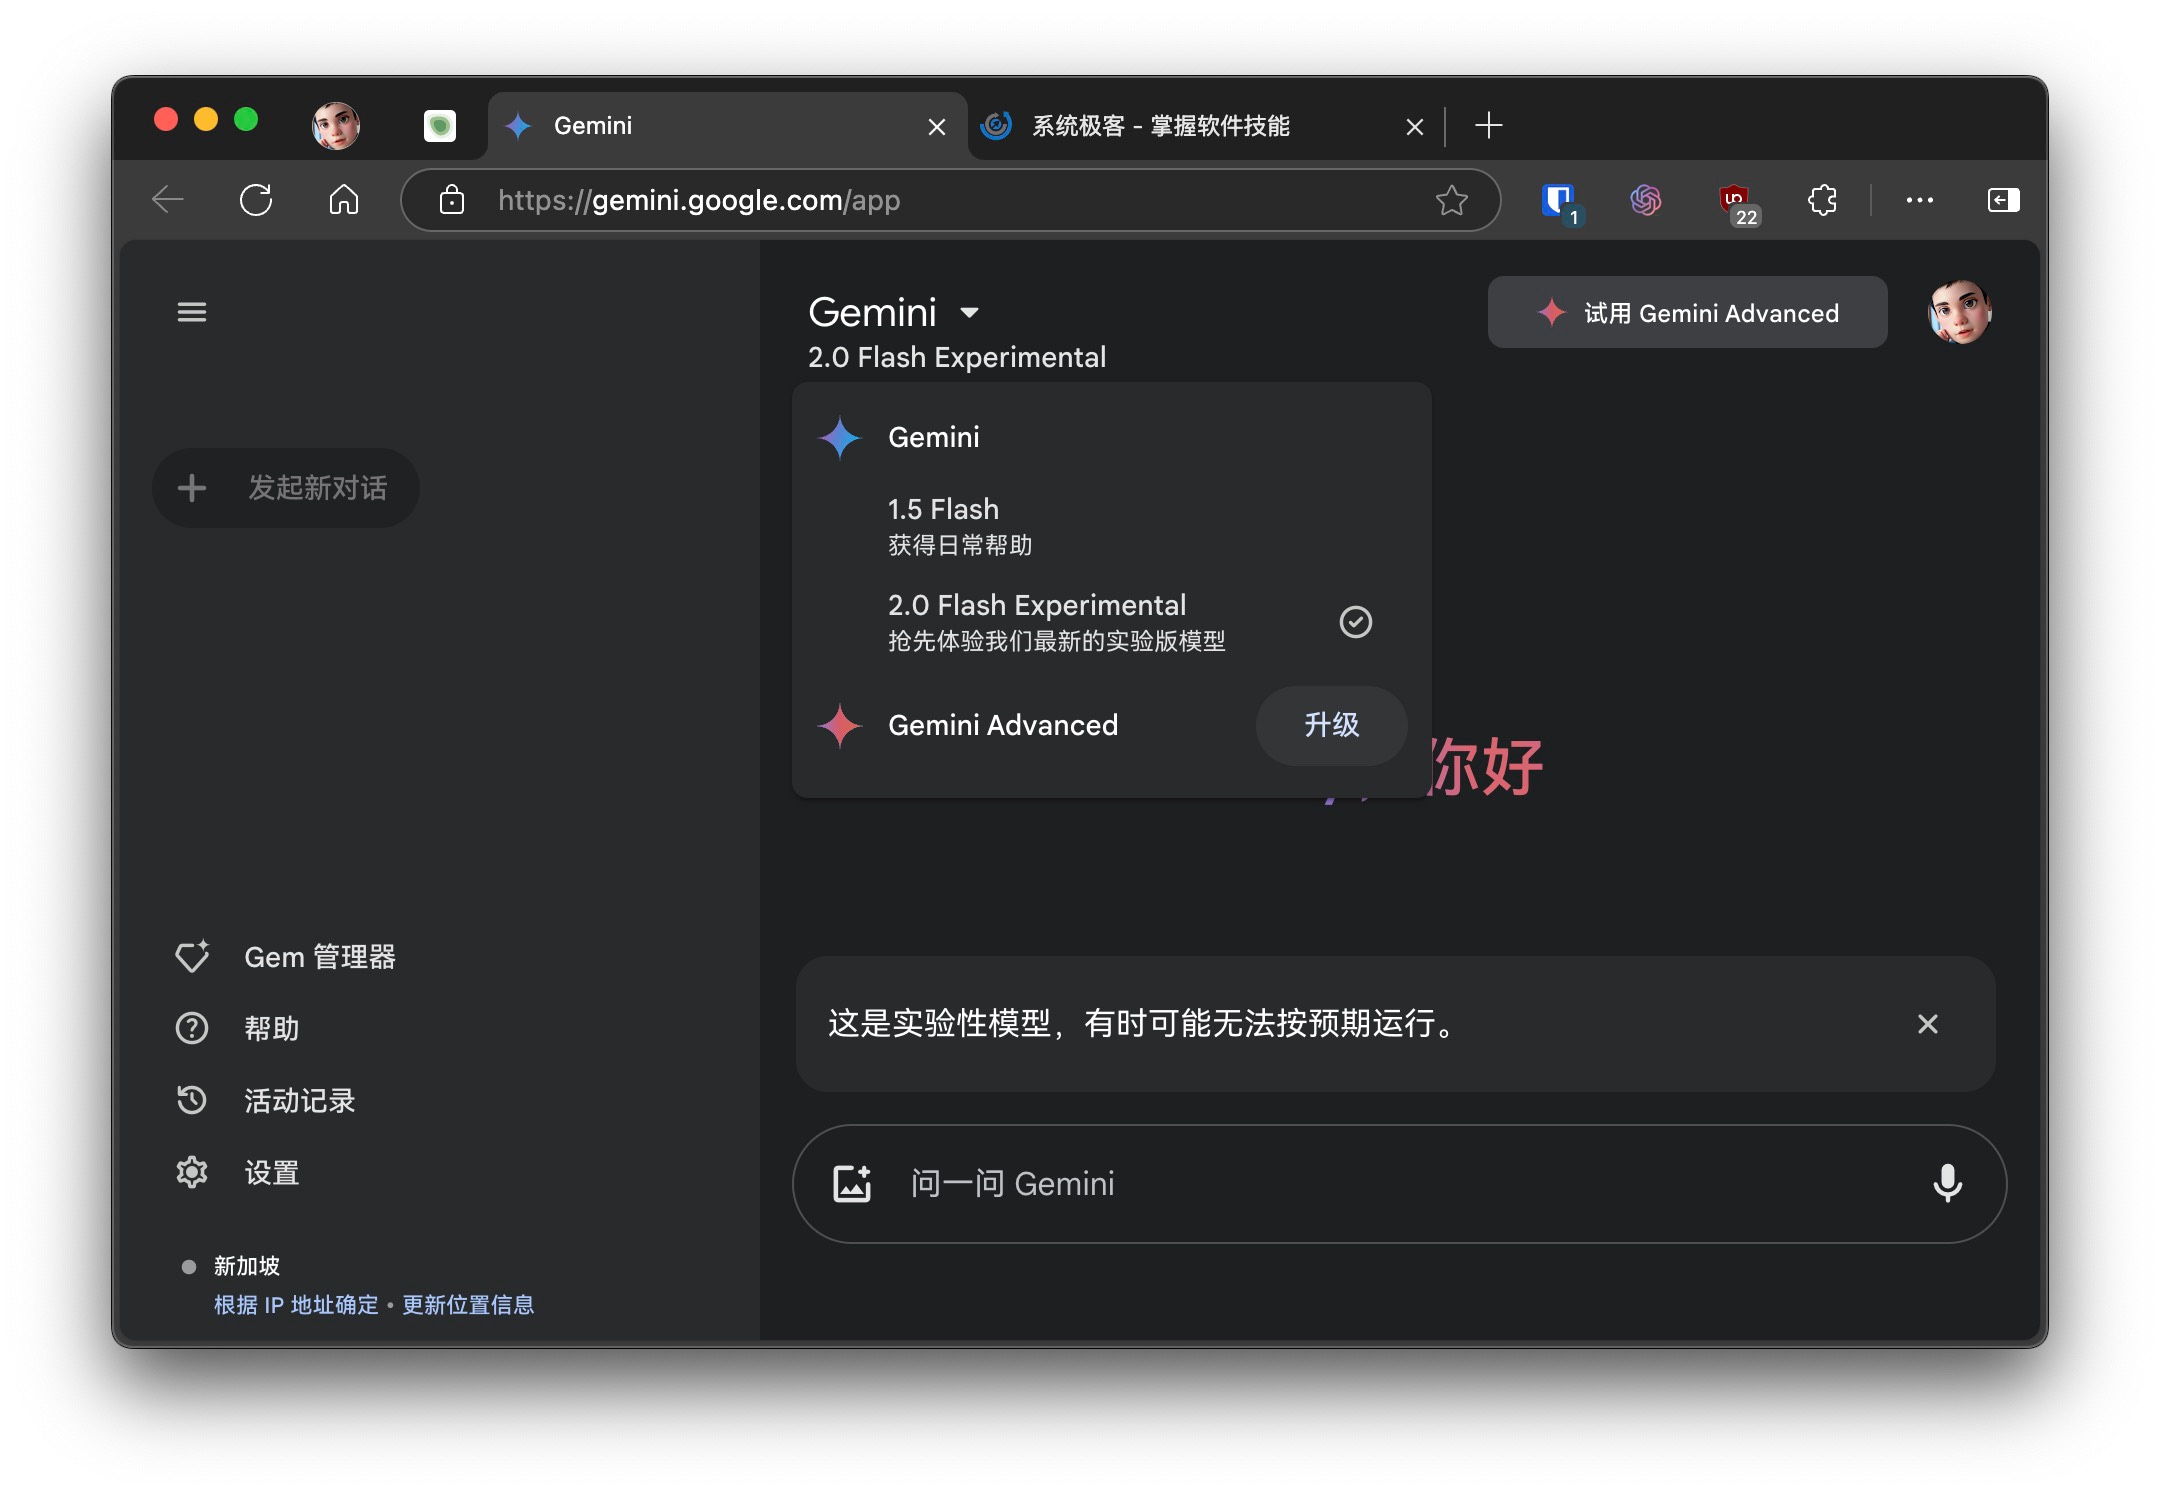Click the Gemini Advanced menu entry
The width and height of the screenshot is (2160, 1496).
click(x=1003, y=725)
